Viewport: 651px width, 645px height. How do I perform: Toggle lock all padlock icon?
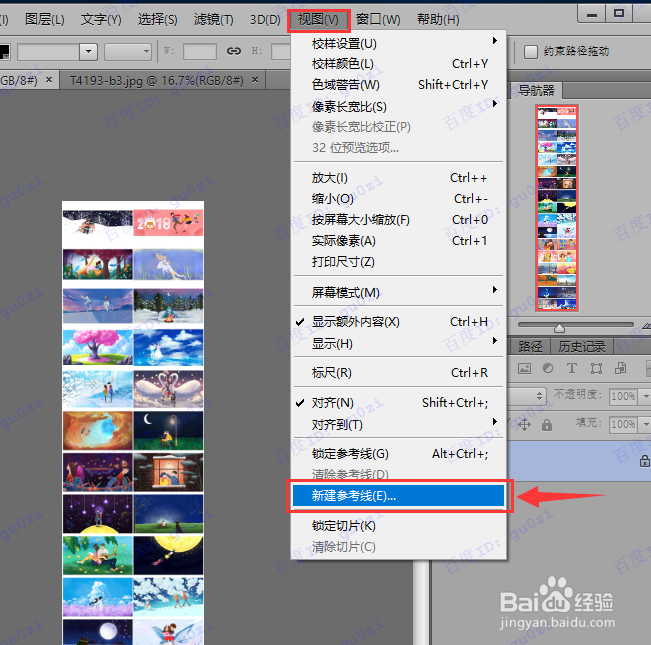point(547,425)
